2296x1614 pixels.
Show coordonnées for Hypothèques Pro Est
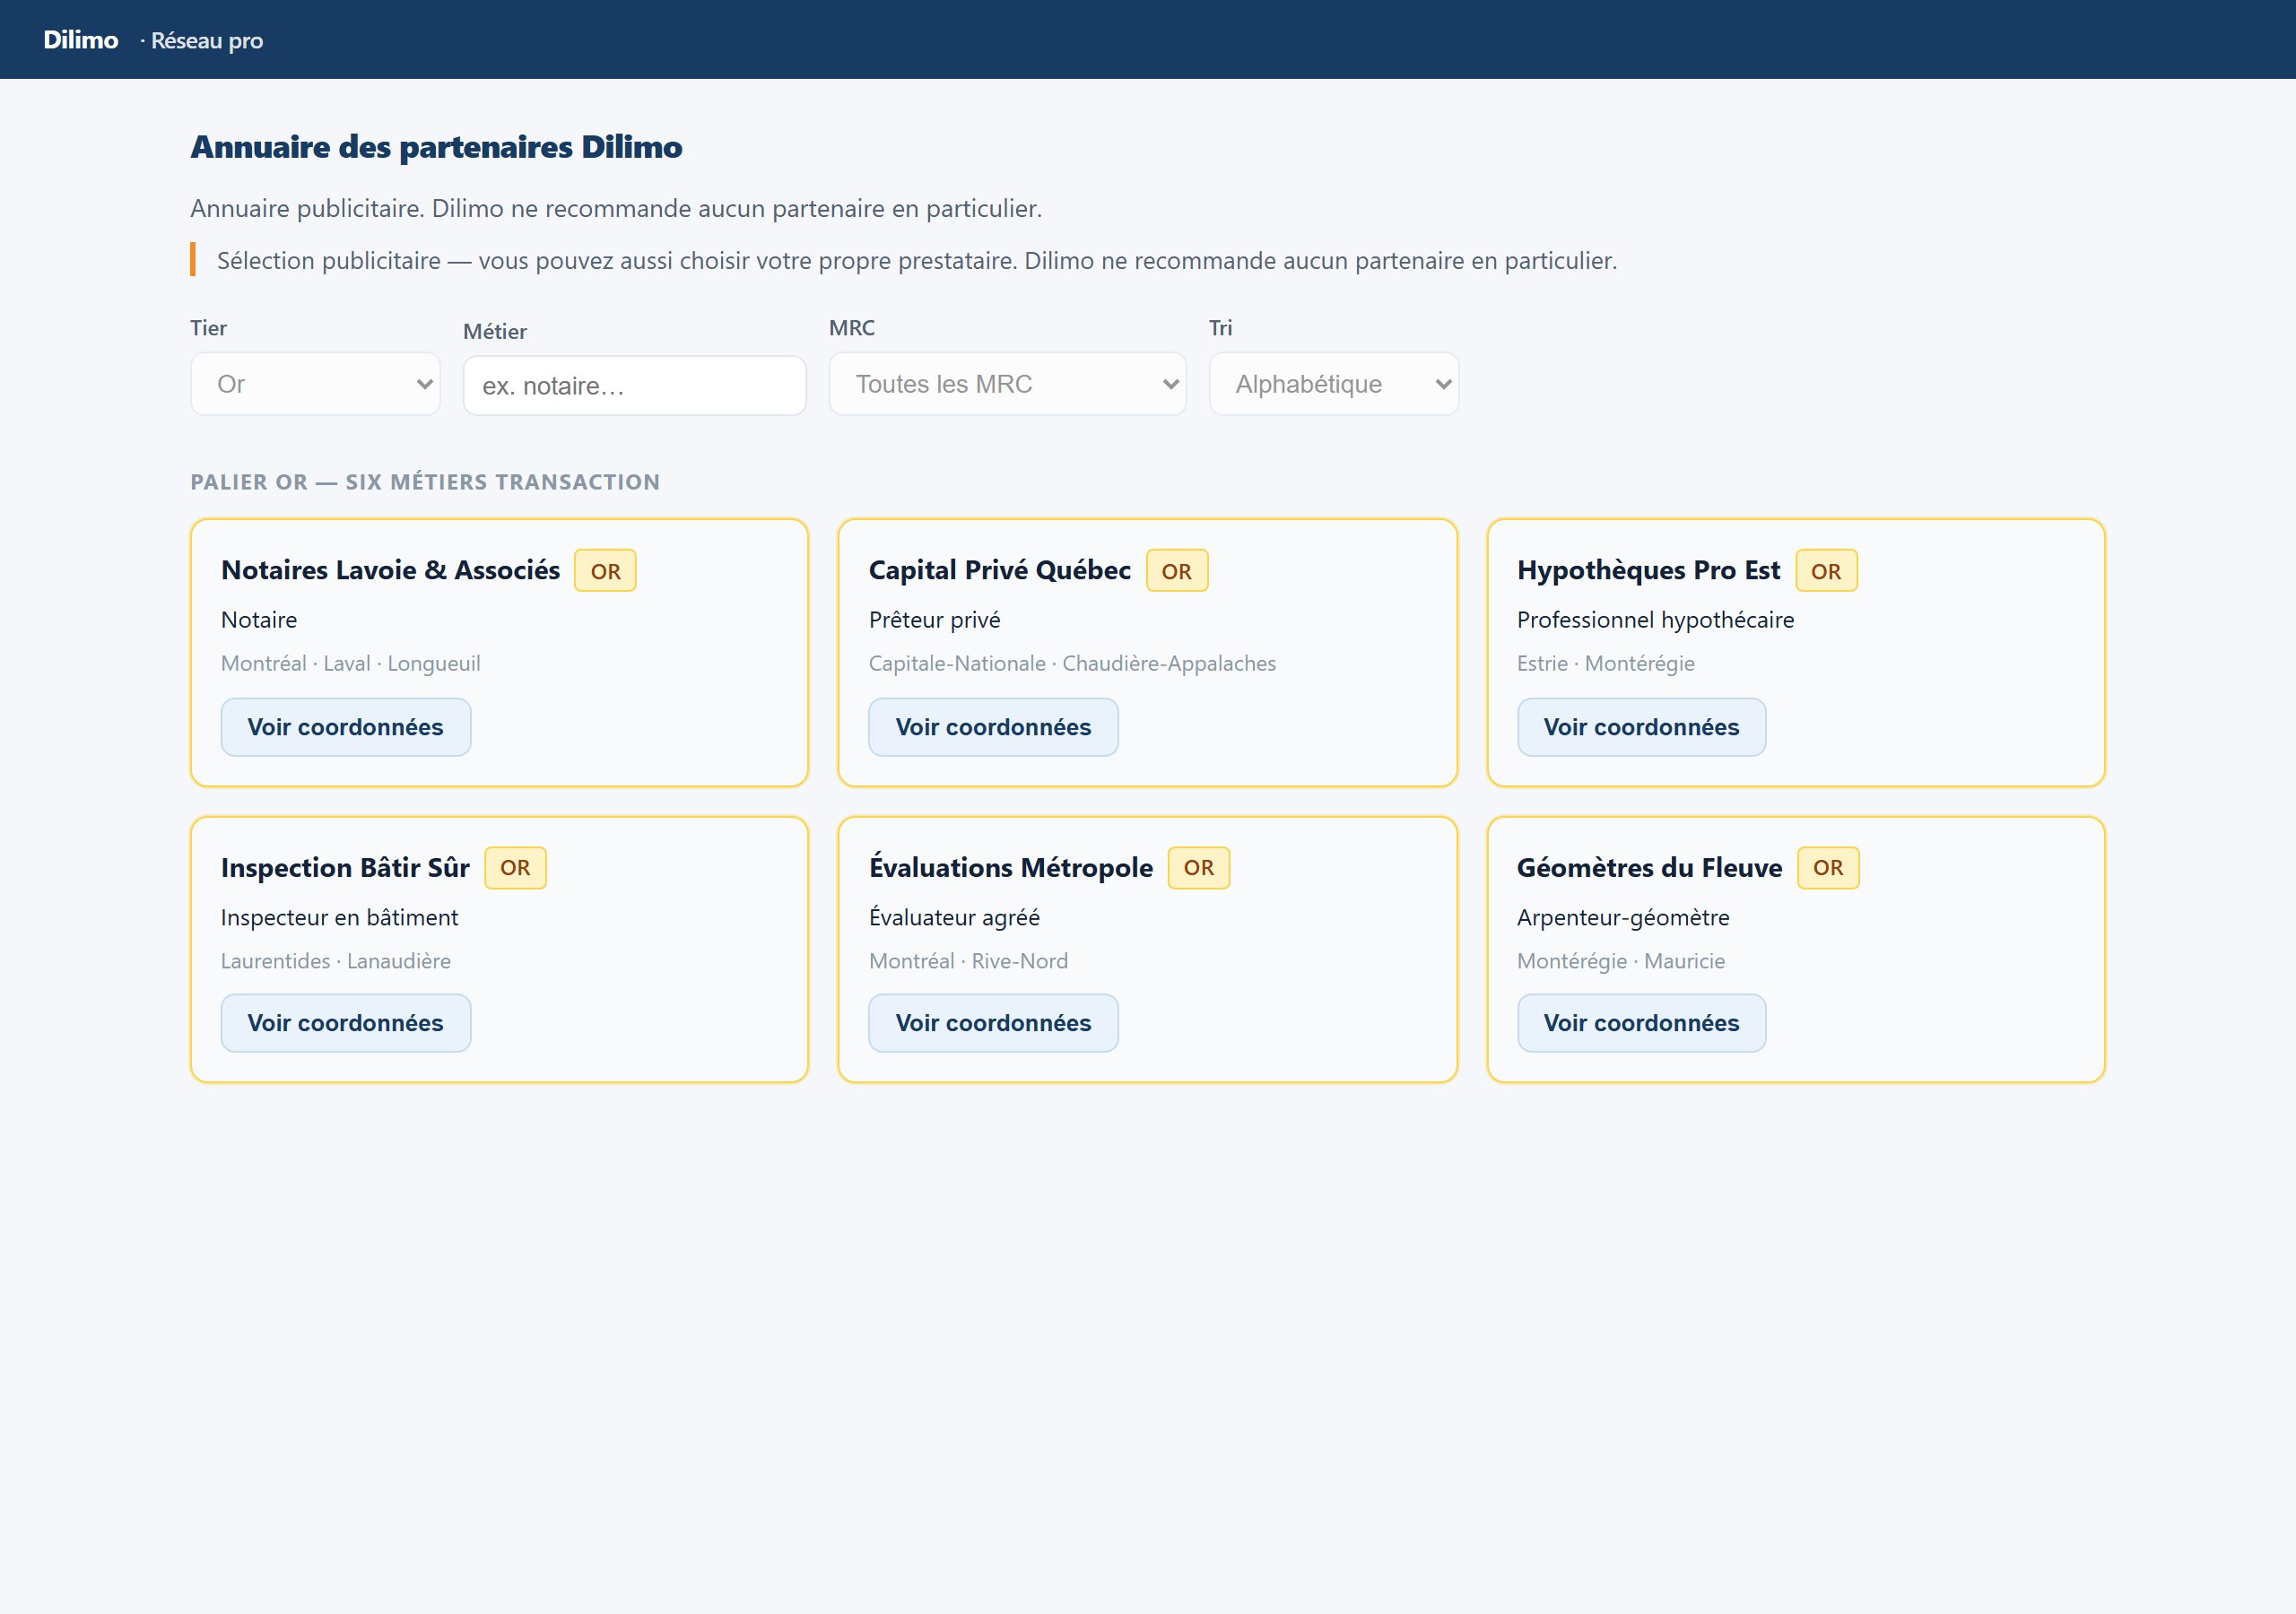(1641, 727)
